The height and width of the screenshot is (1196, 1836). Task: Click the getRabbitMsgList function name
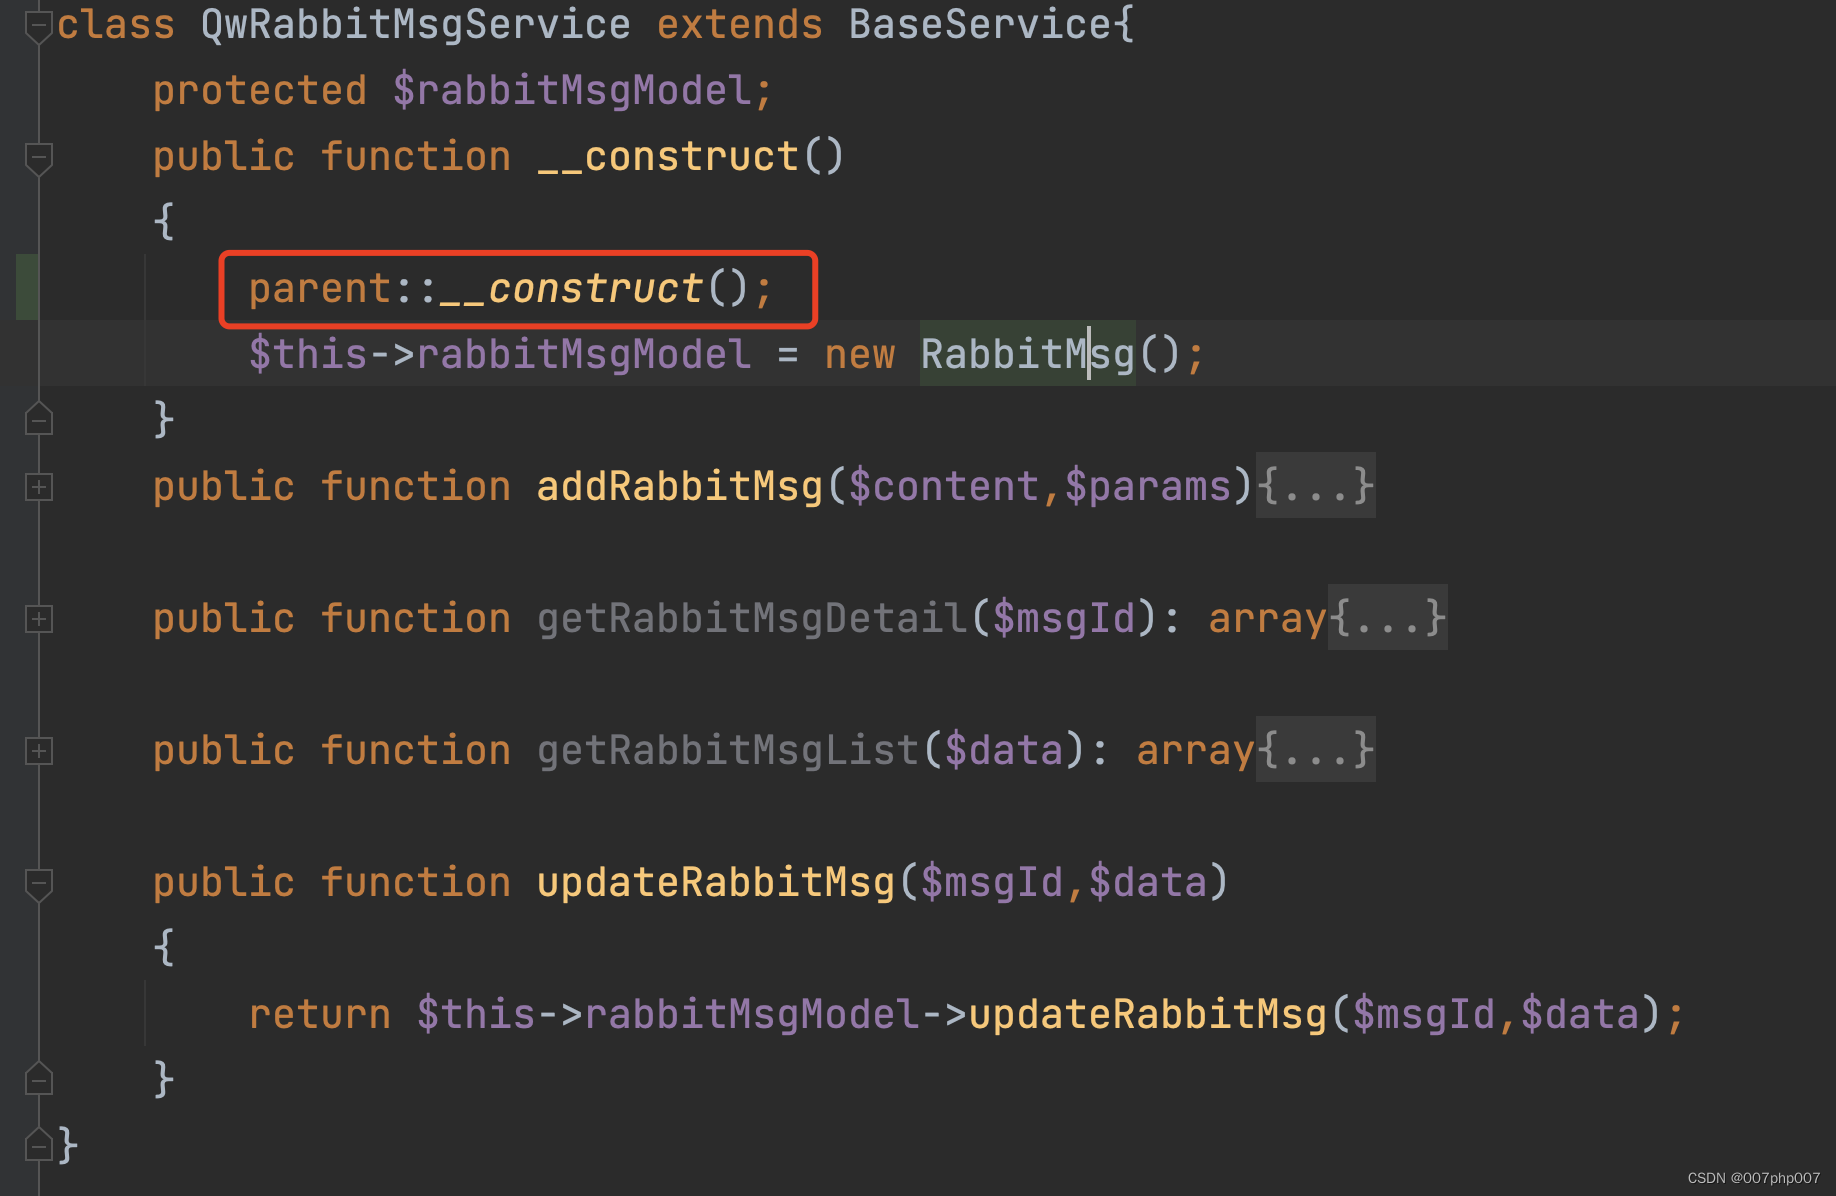click(728, 750)
